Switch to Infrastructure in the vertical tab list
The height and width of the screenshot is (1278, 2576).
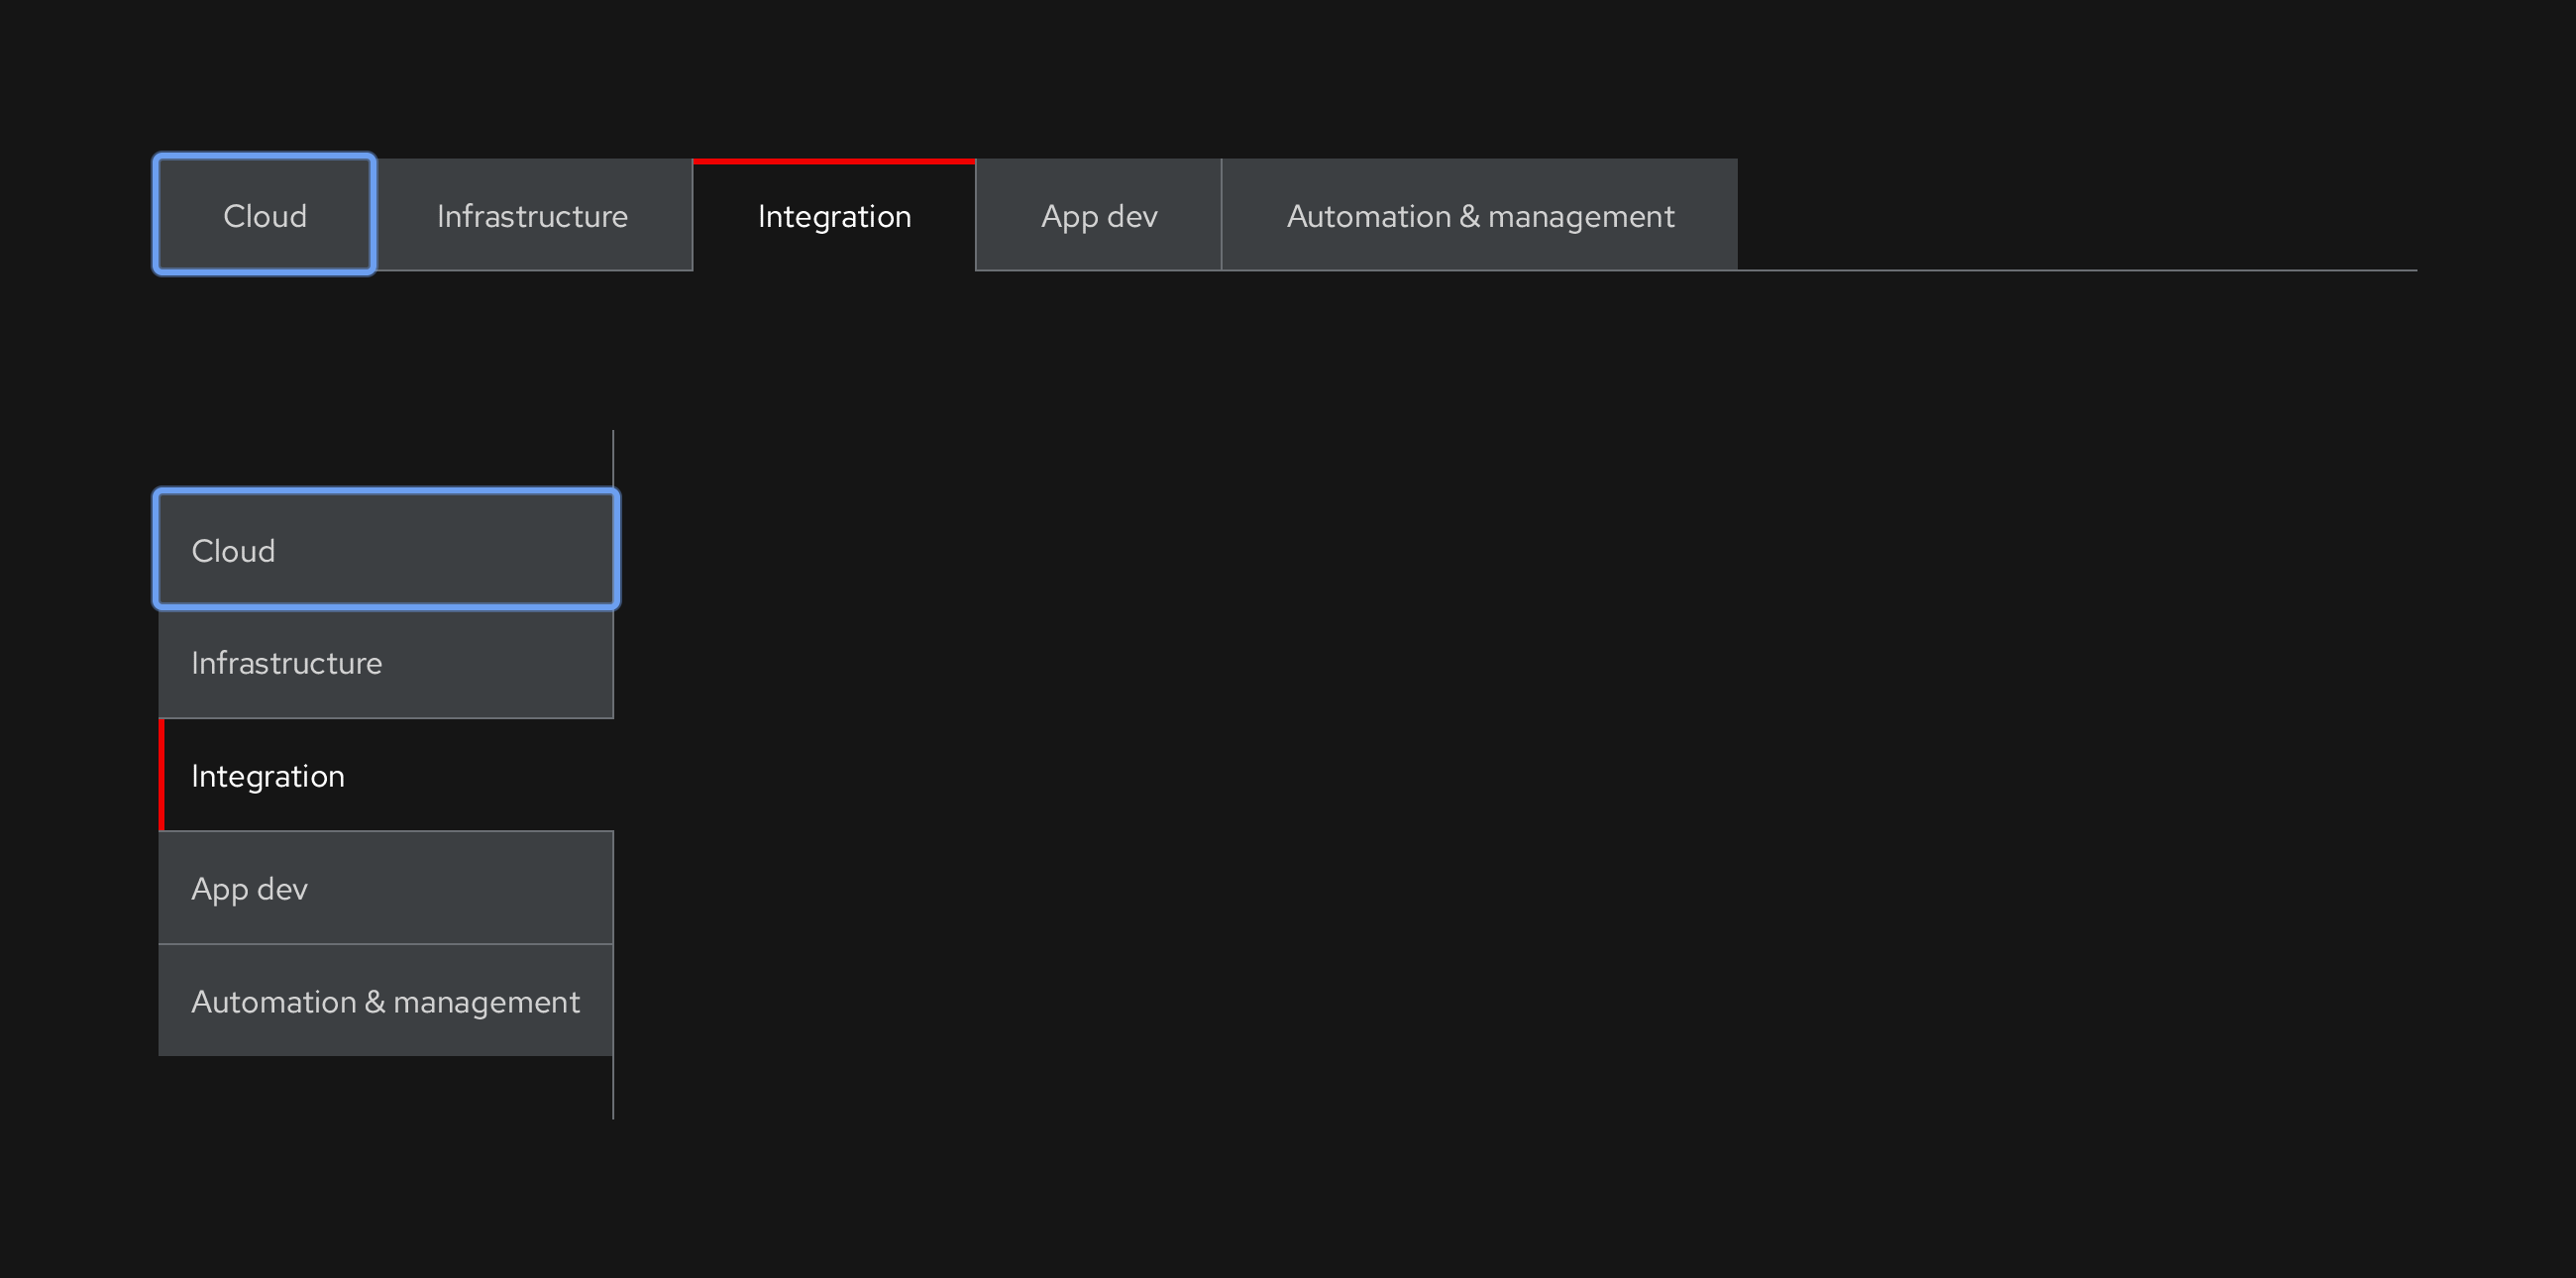coord(386,662)
